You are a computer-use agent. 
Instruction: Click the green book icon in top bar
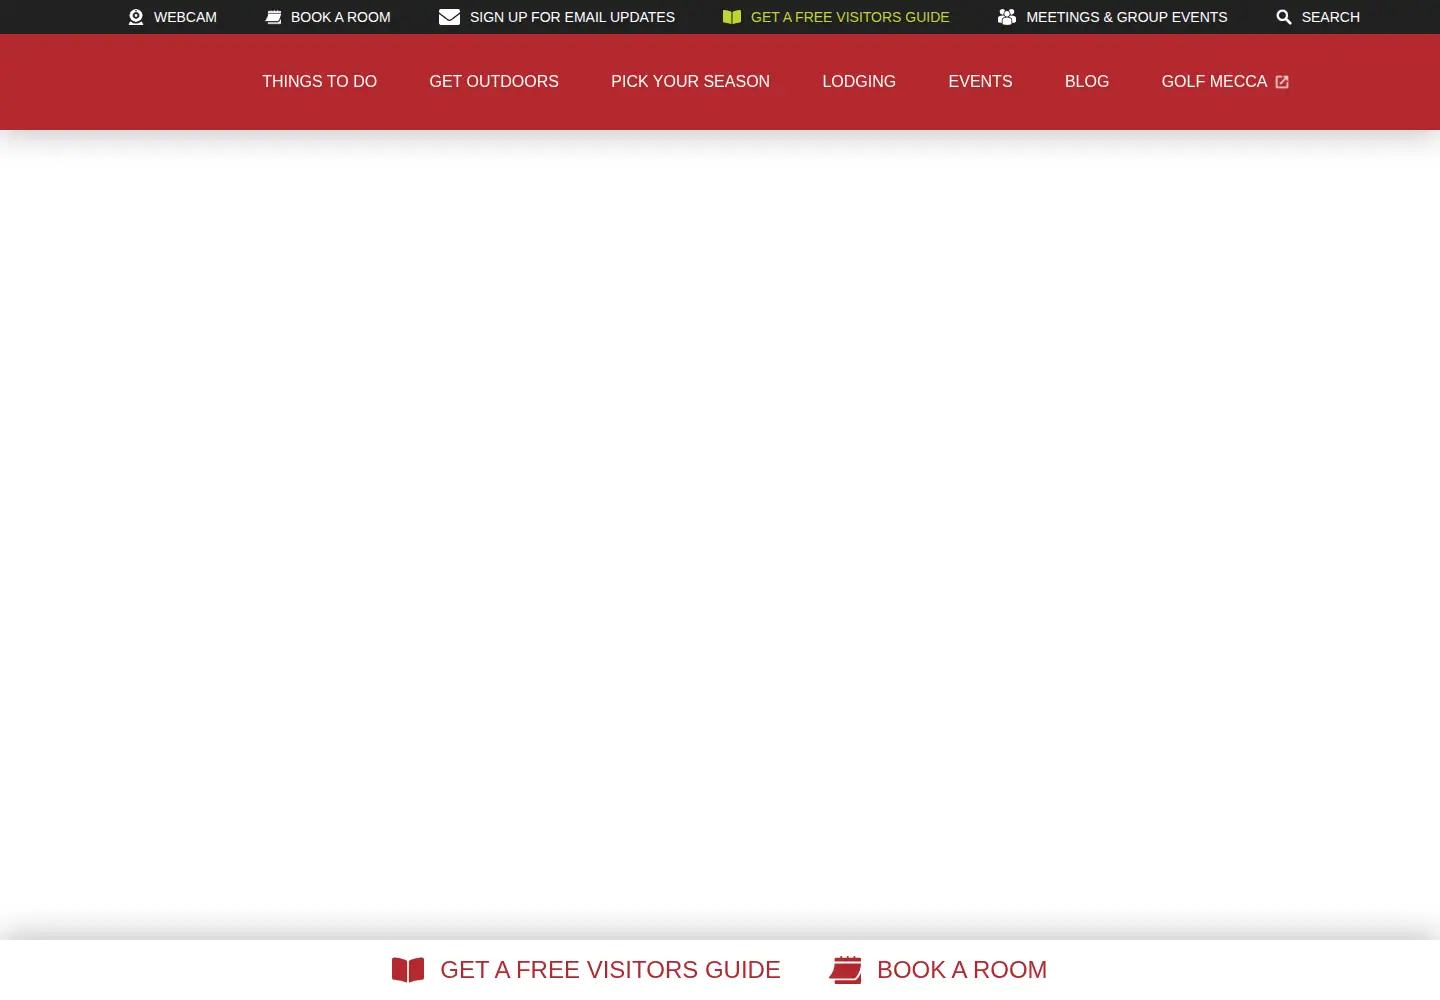tap(732, 17)
